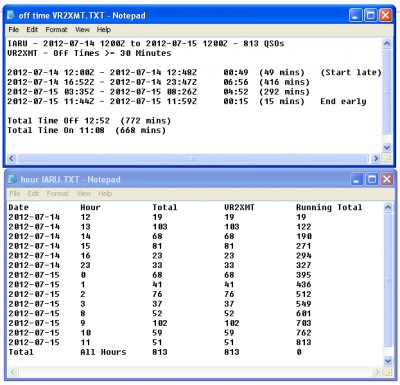
Task: Click scroll up arrow in off time window
Action: 387,43
